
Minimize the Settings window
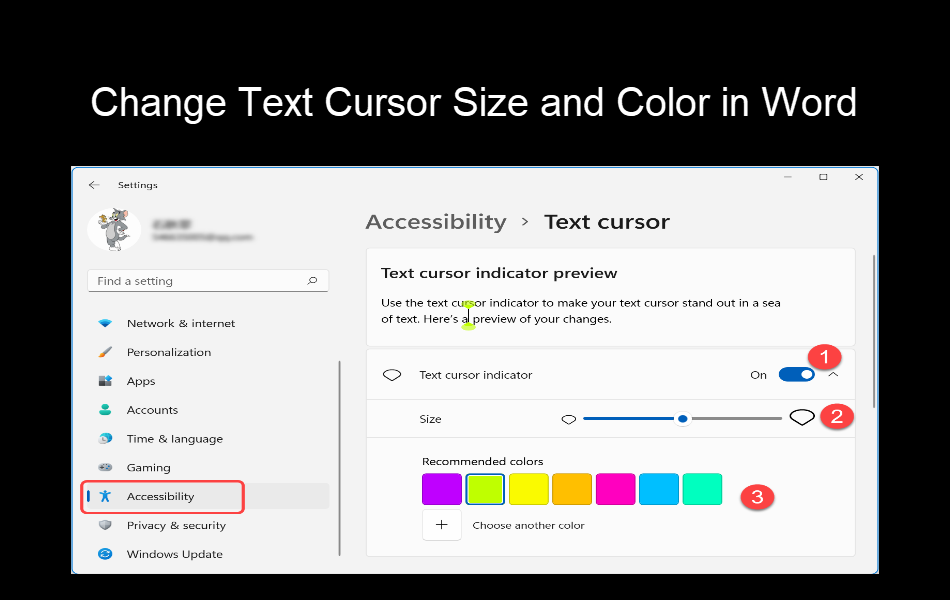788,177
